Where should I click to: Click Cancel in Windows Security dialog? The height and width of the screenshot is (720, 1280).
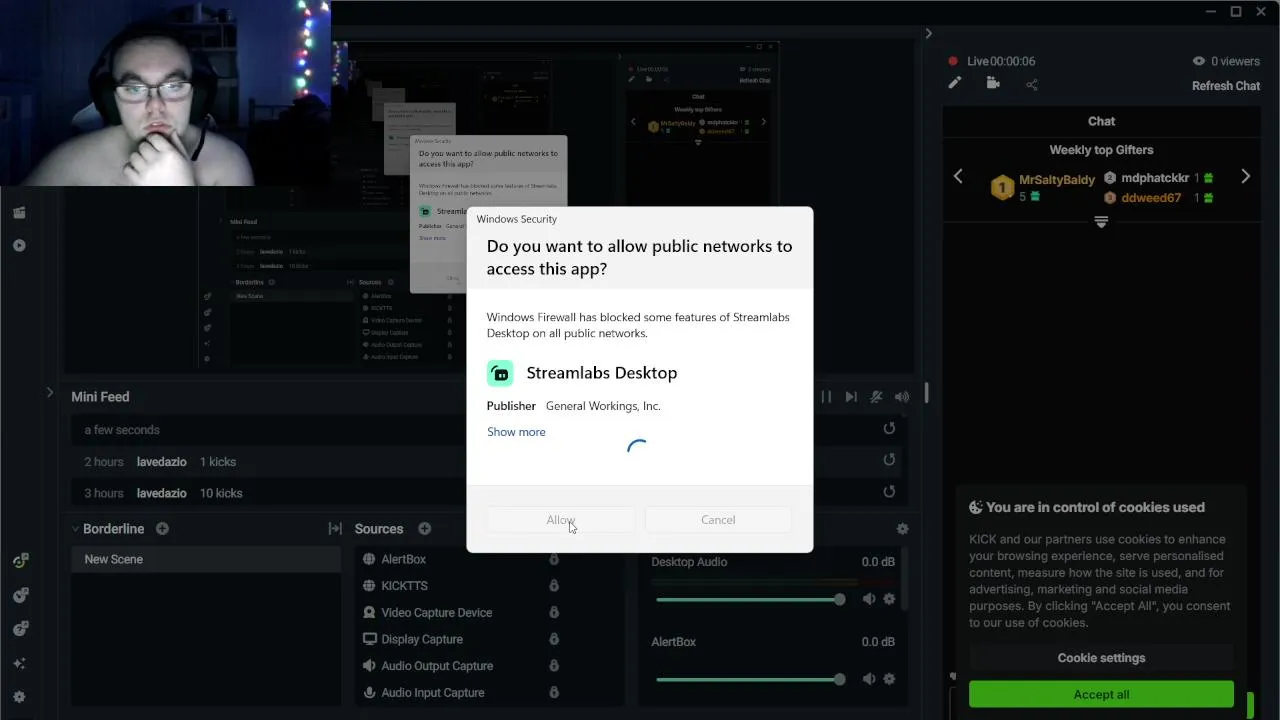click(718, 520)
